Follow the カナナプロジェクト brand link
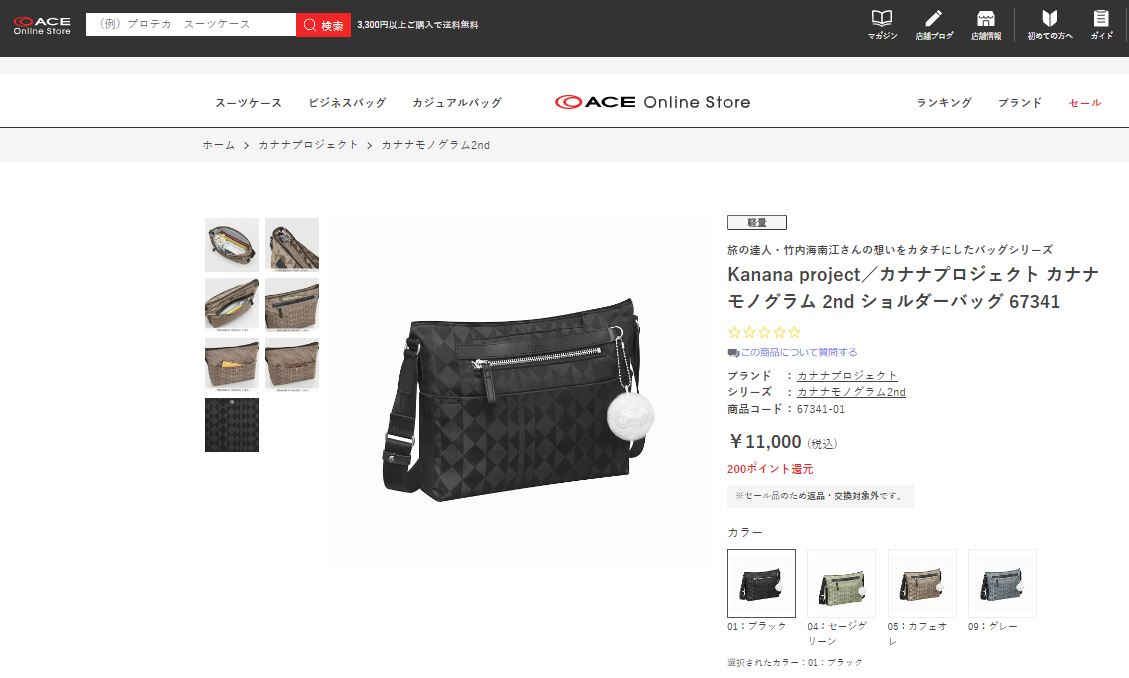This screenshot has width=1129, height=678. click(847, 376)
